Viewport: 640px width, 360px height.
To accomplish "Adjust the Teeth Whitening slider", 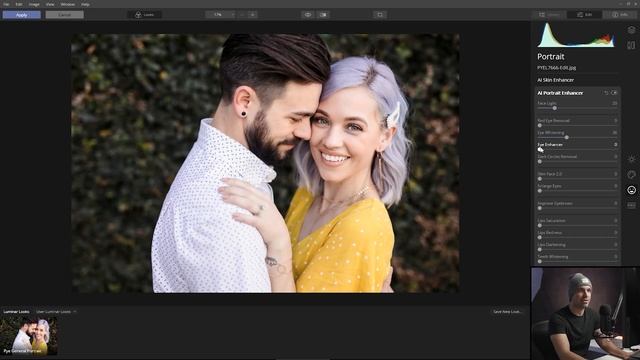I will tap(577, 261).
